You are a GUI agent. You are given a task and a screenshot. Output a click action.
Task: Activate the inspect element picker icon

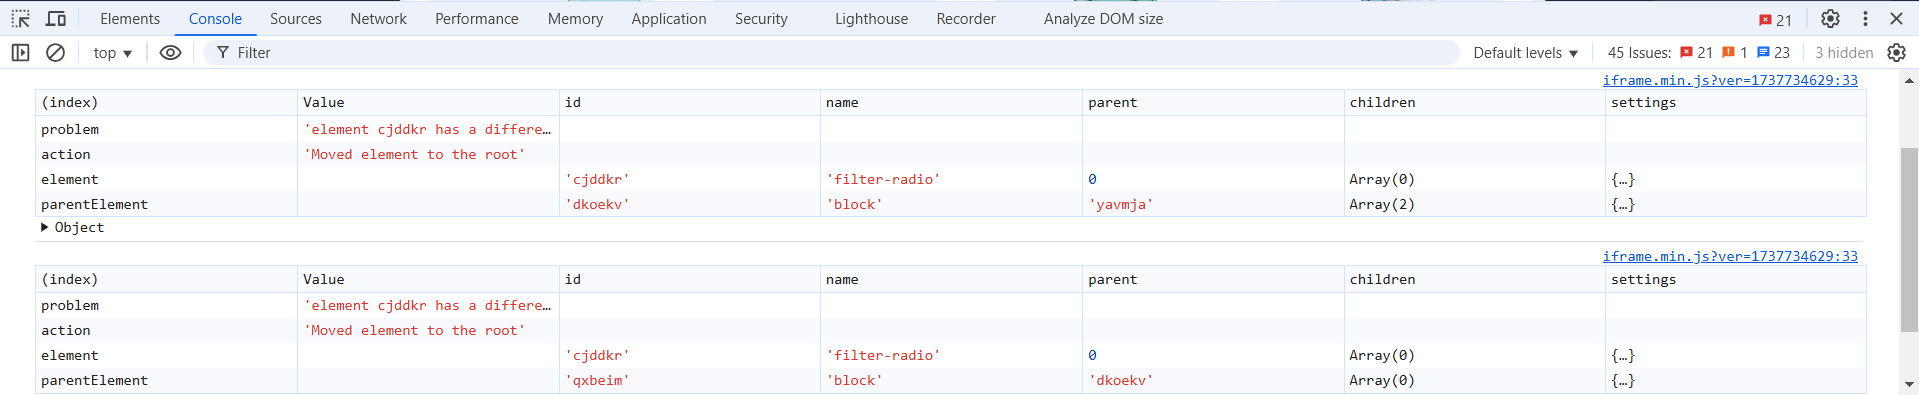click(20, 19)
